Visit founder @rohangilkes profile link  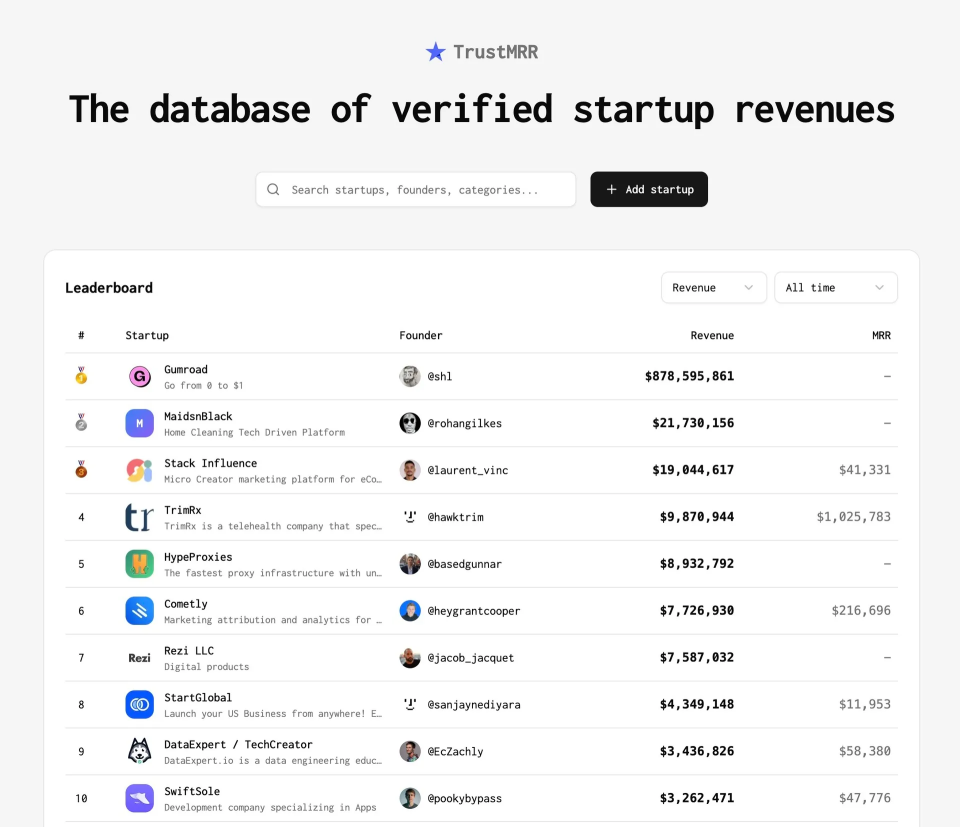pos(464,424)
